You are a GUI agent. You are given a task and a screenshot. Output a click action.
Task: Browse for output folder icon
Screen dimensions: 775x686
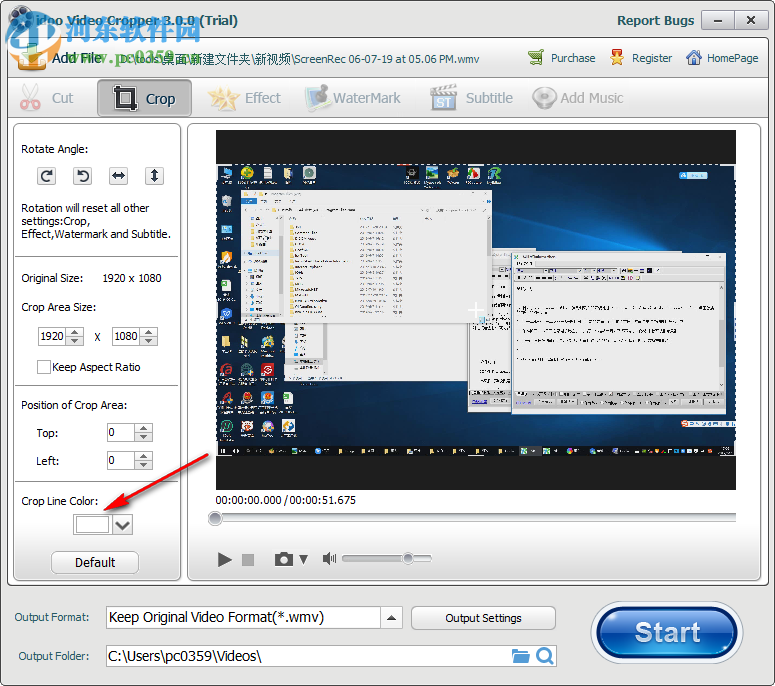point(520,656)
